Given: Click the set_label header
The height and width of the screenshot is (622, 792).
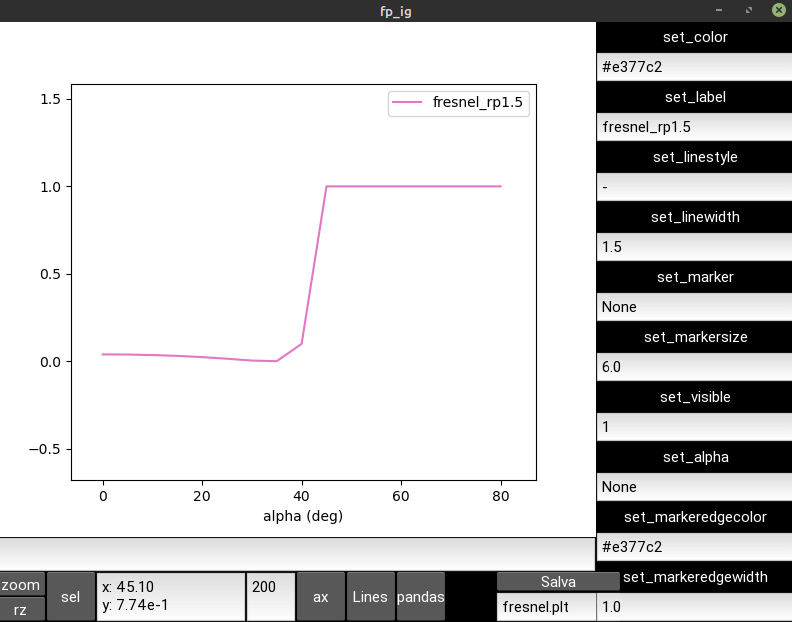Looking at the screenshot, I should pyautogui.click(x=694, y=97).
